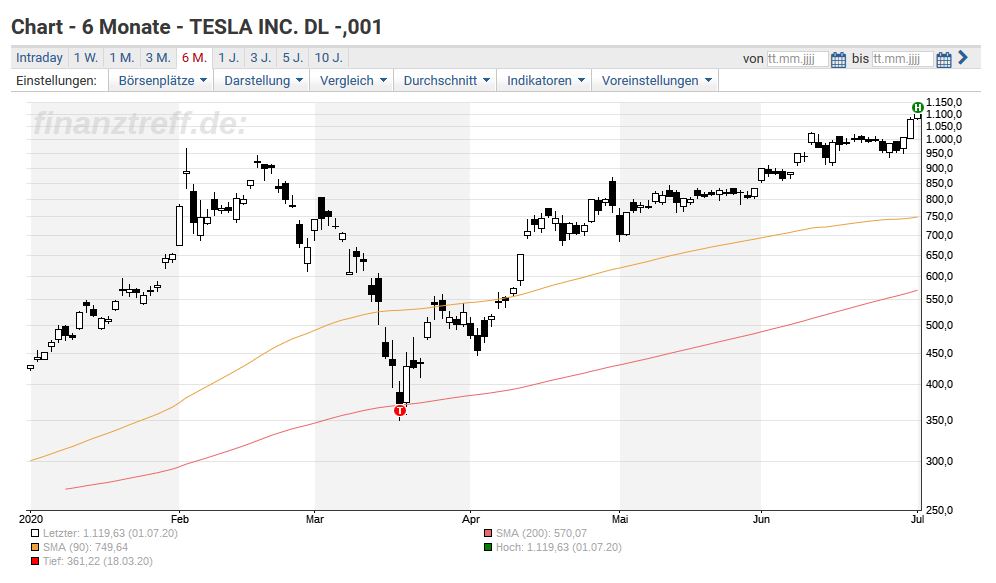Expand the Voreinstellungen dropdown
This screenshot has width=996, height=583.
point(656,81)
